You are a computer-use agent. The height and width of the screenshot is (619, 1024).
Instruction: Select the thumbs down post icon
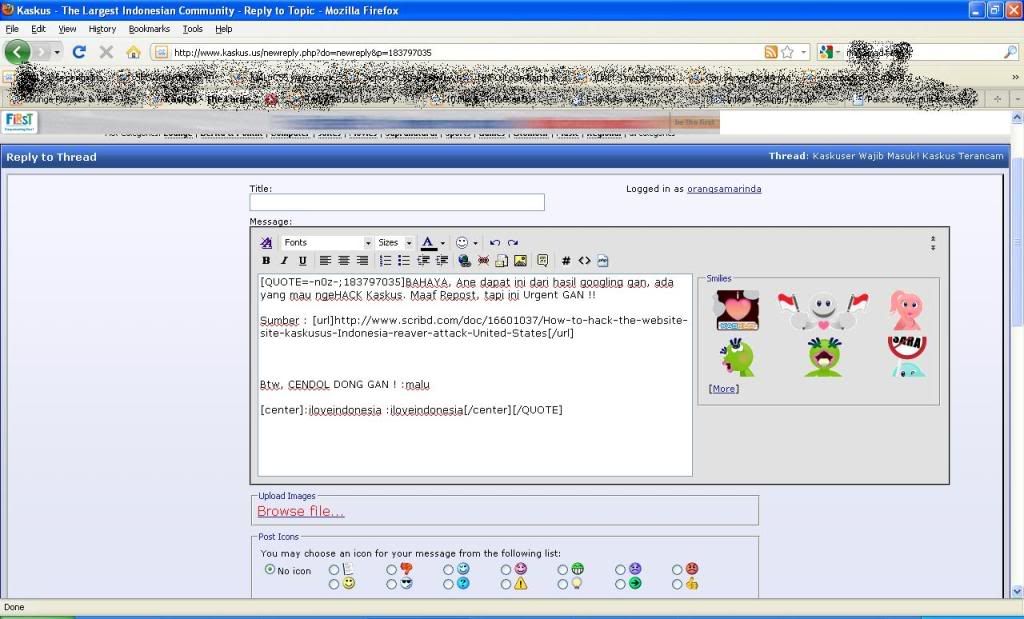391,569
